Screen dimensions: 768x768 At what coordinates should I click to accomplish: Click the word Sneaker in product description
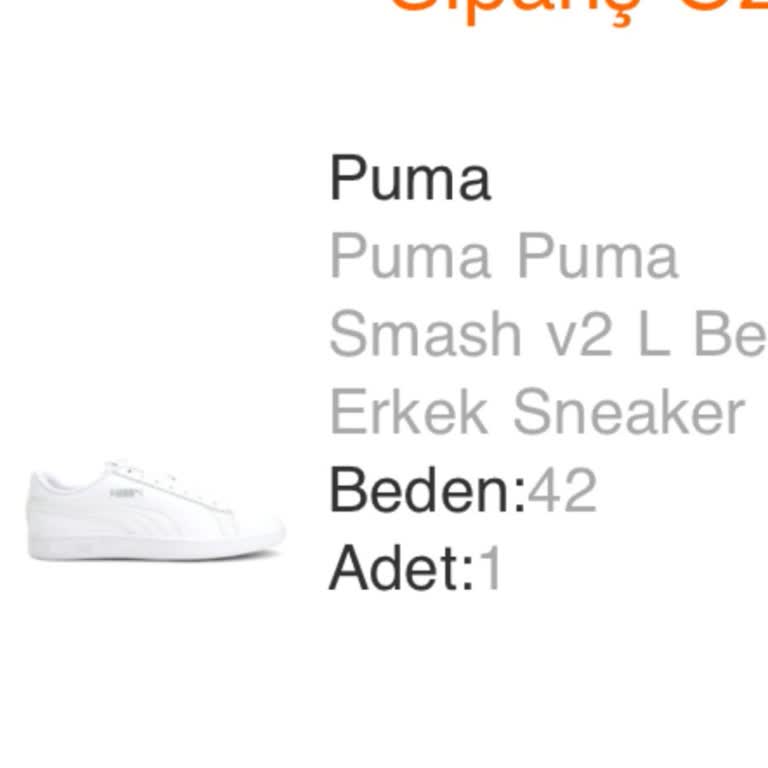click(628, 411)
